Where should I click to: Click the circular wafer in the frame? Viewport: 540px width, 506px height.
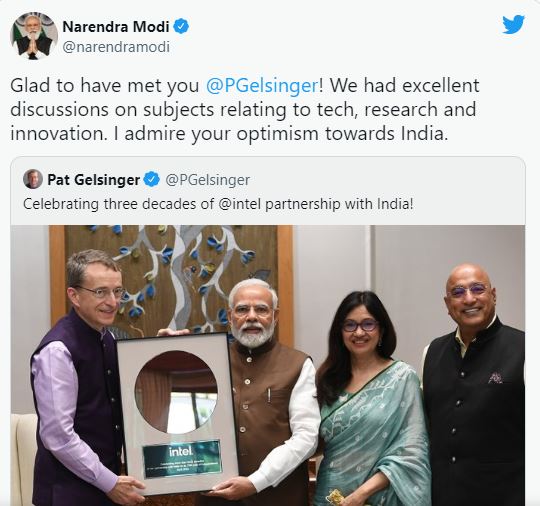coord(176,392)
